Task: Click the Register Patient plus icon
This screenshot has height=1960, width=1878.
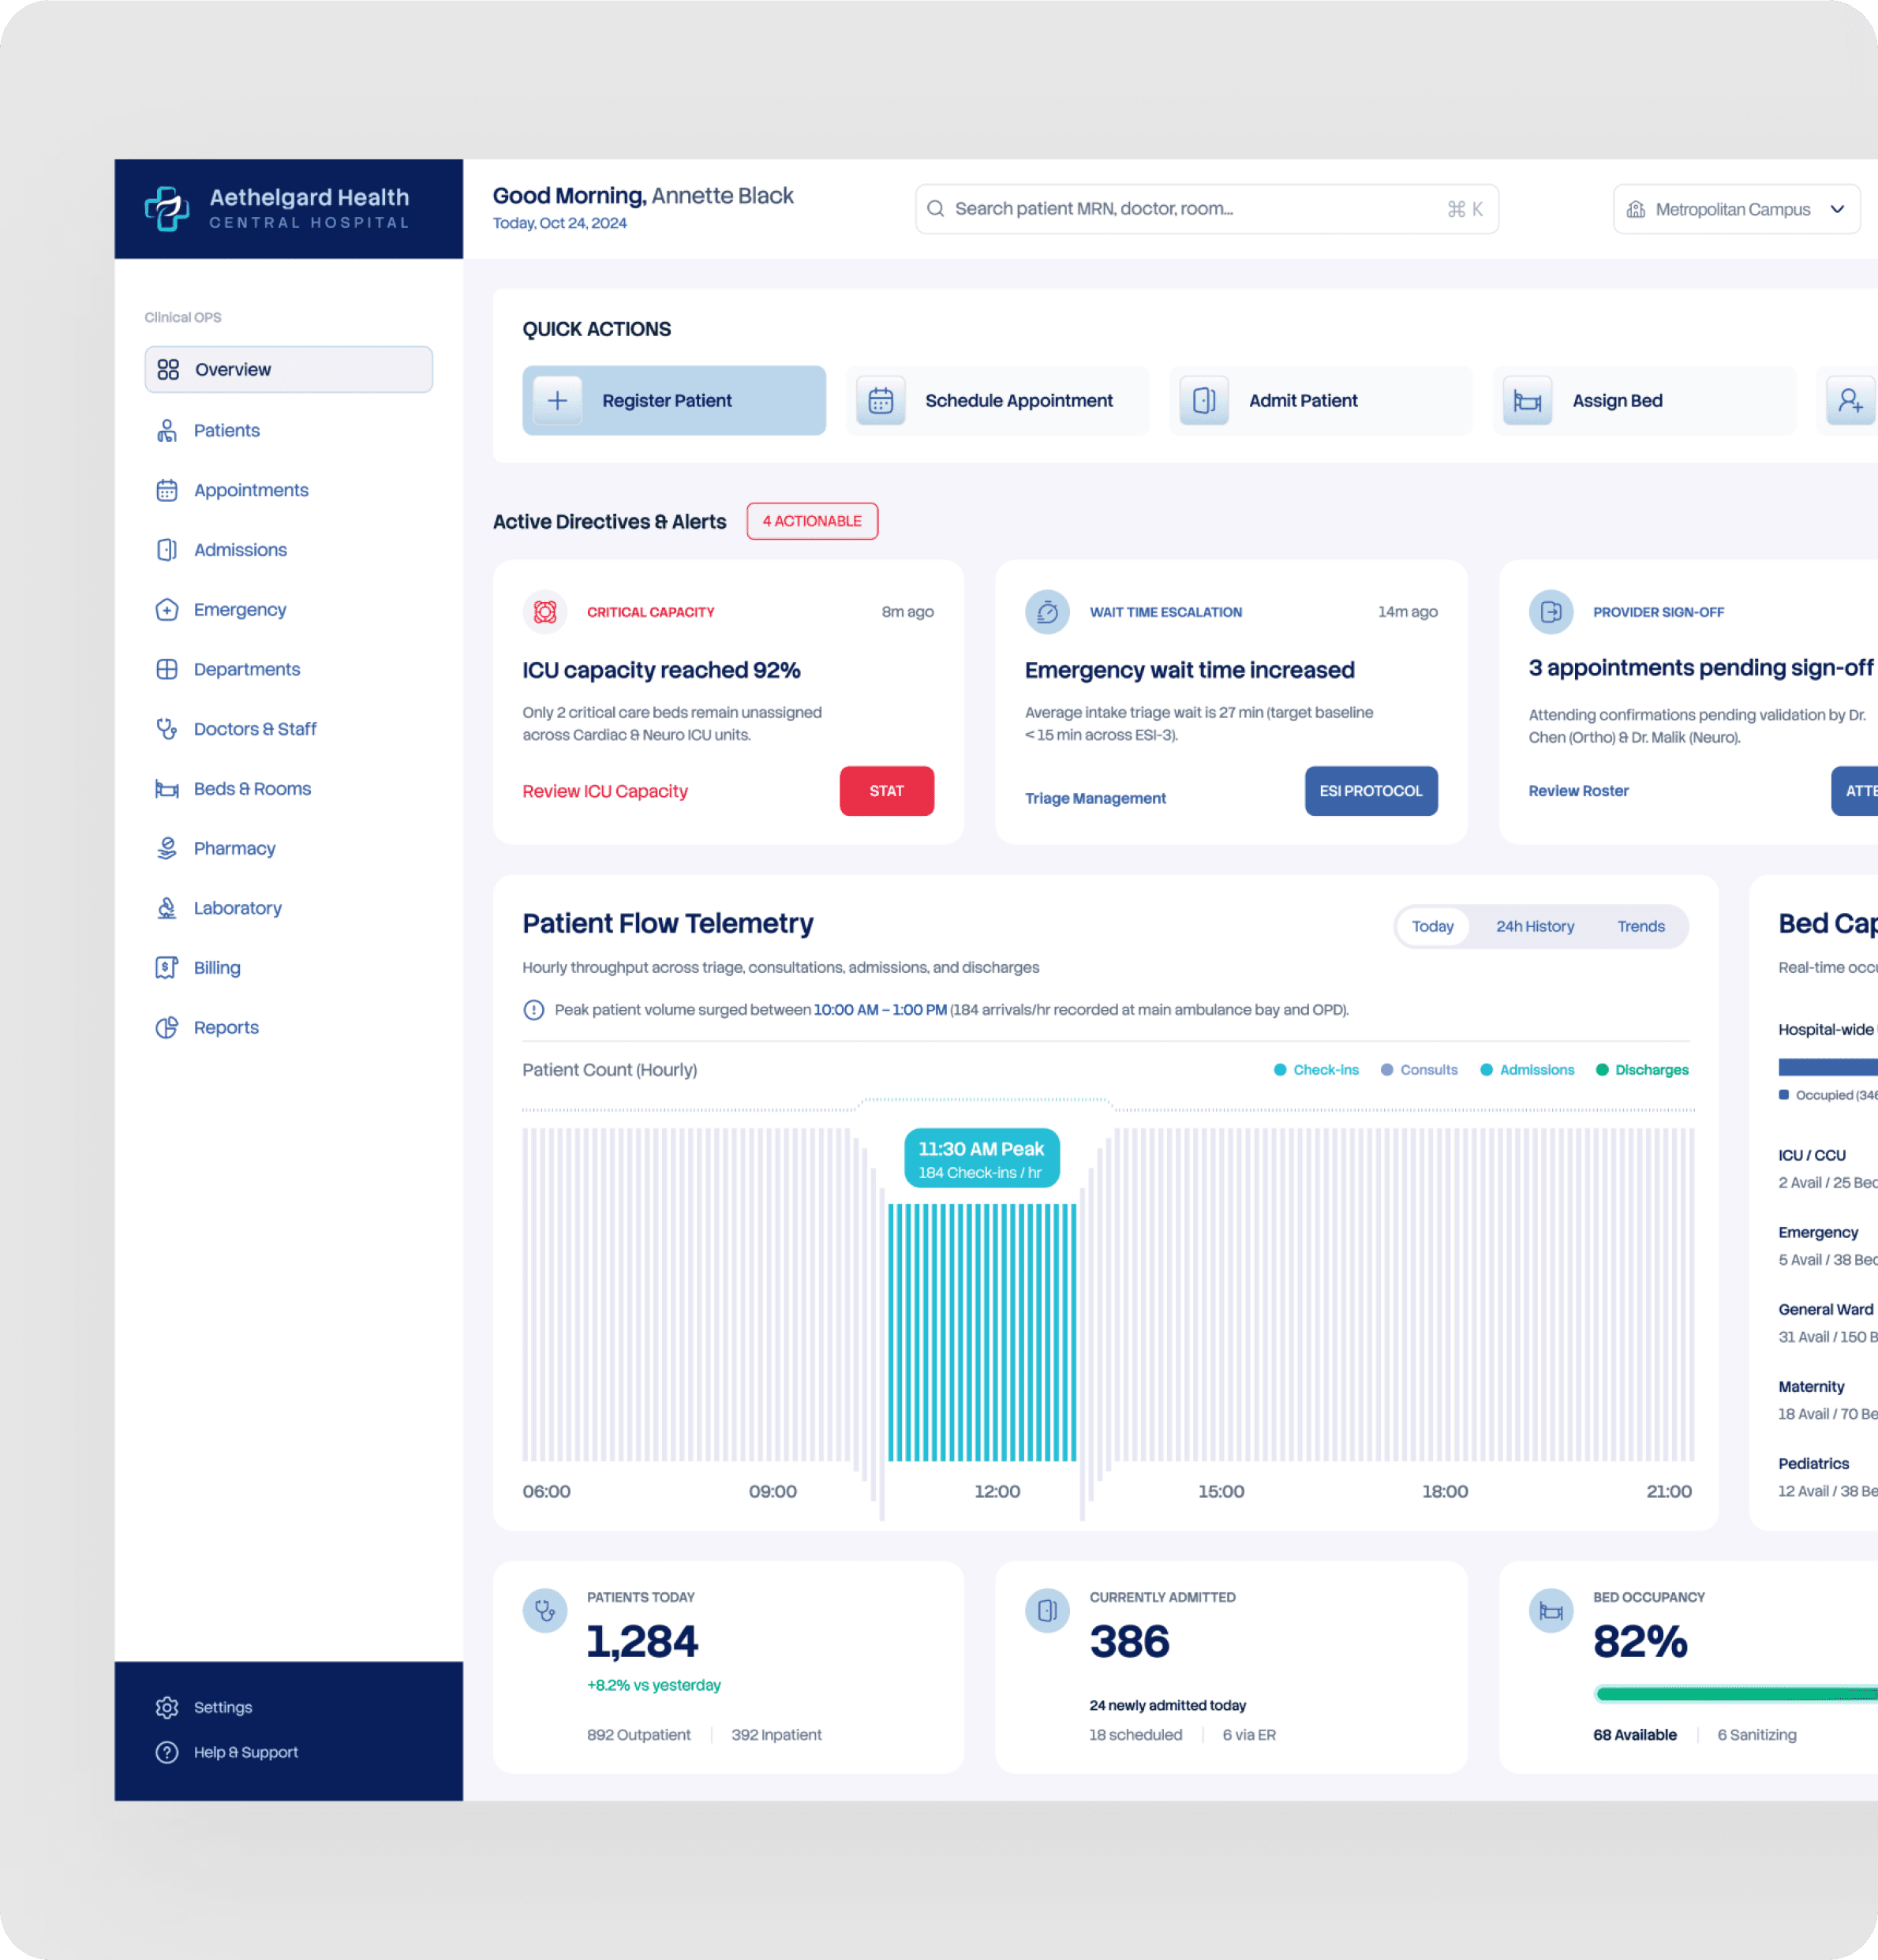Action: coord(558,400)
